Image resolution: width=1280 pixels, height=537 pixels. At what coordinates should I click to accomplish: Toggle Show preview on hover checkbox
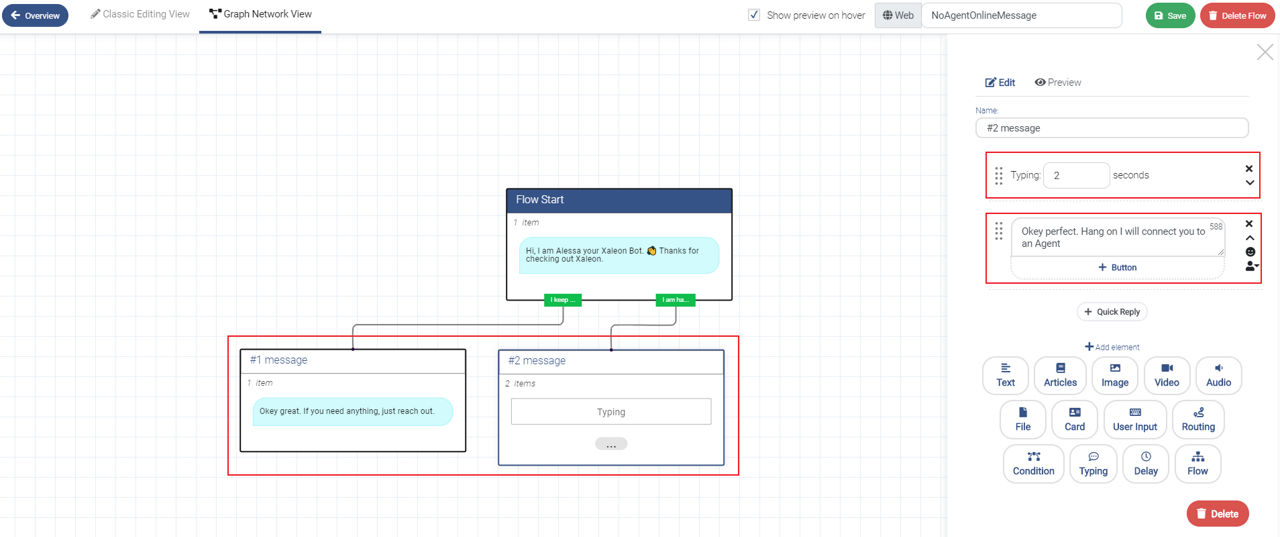click(x=754, y=15)
